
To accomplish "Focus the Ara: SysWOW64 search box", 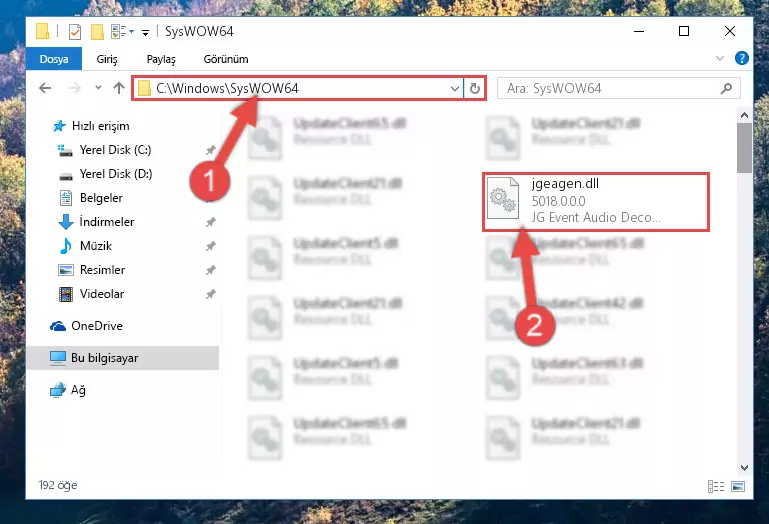I will click(618, 88).
